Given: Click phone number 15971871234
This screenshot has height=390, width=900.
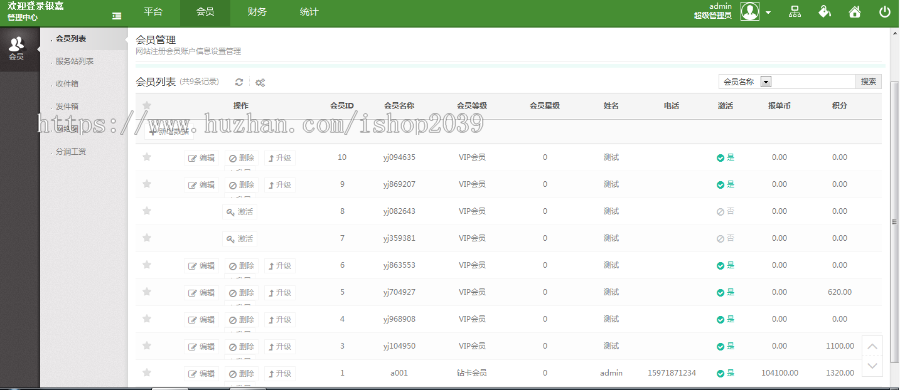Looking at the screenshot, I should [672, 373].
